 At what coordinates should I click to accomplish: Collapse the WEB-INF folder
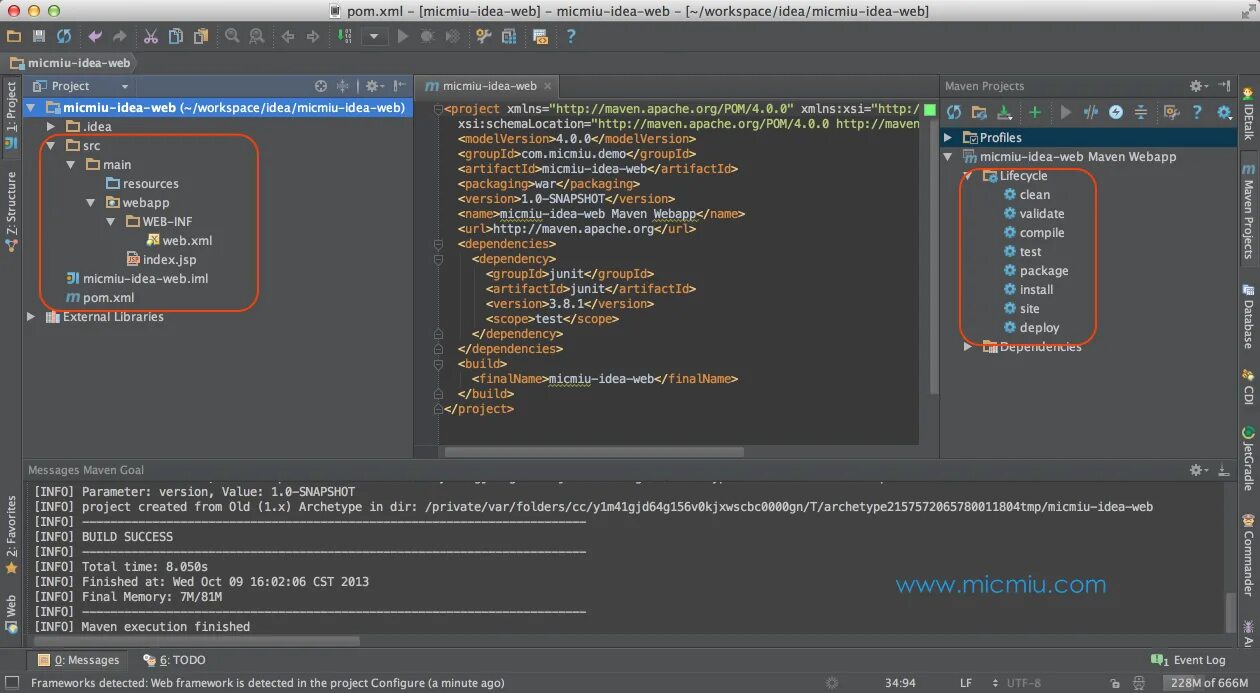[111, 222]
